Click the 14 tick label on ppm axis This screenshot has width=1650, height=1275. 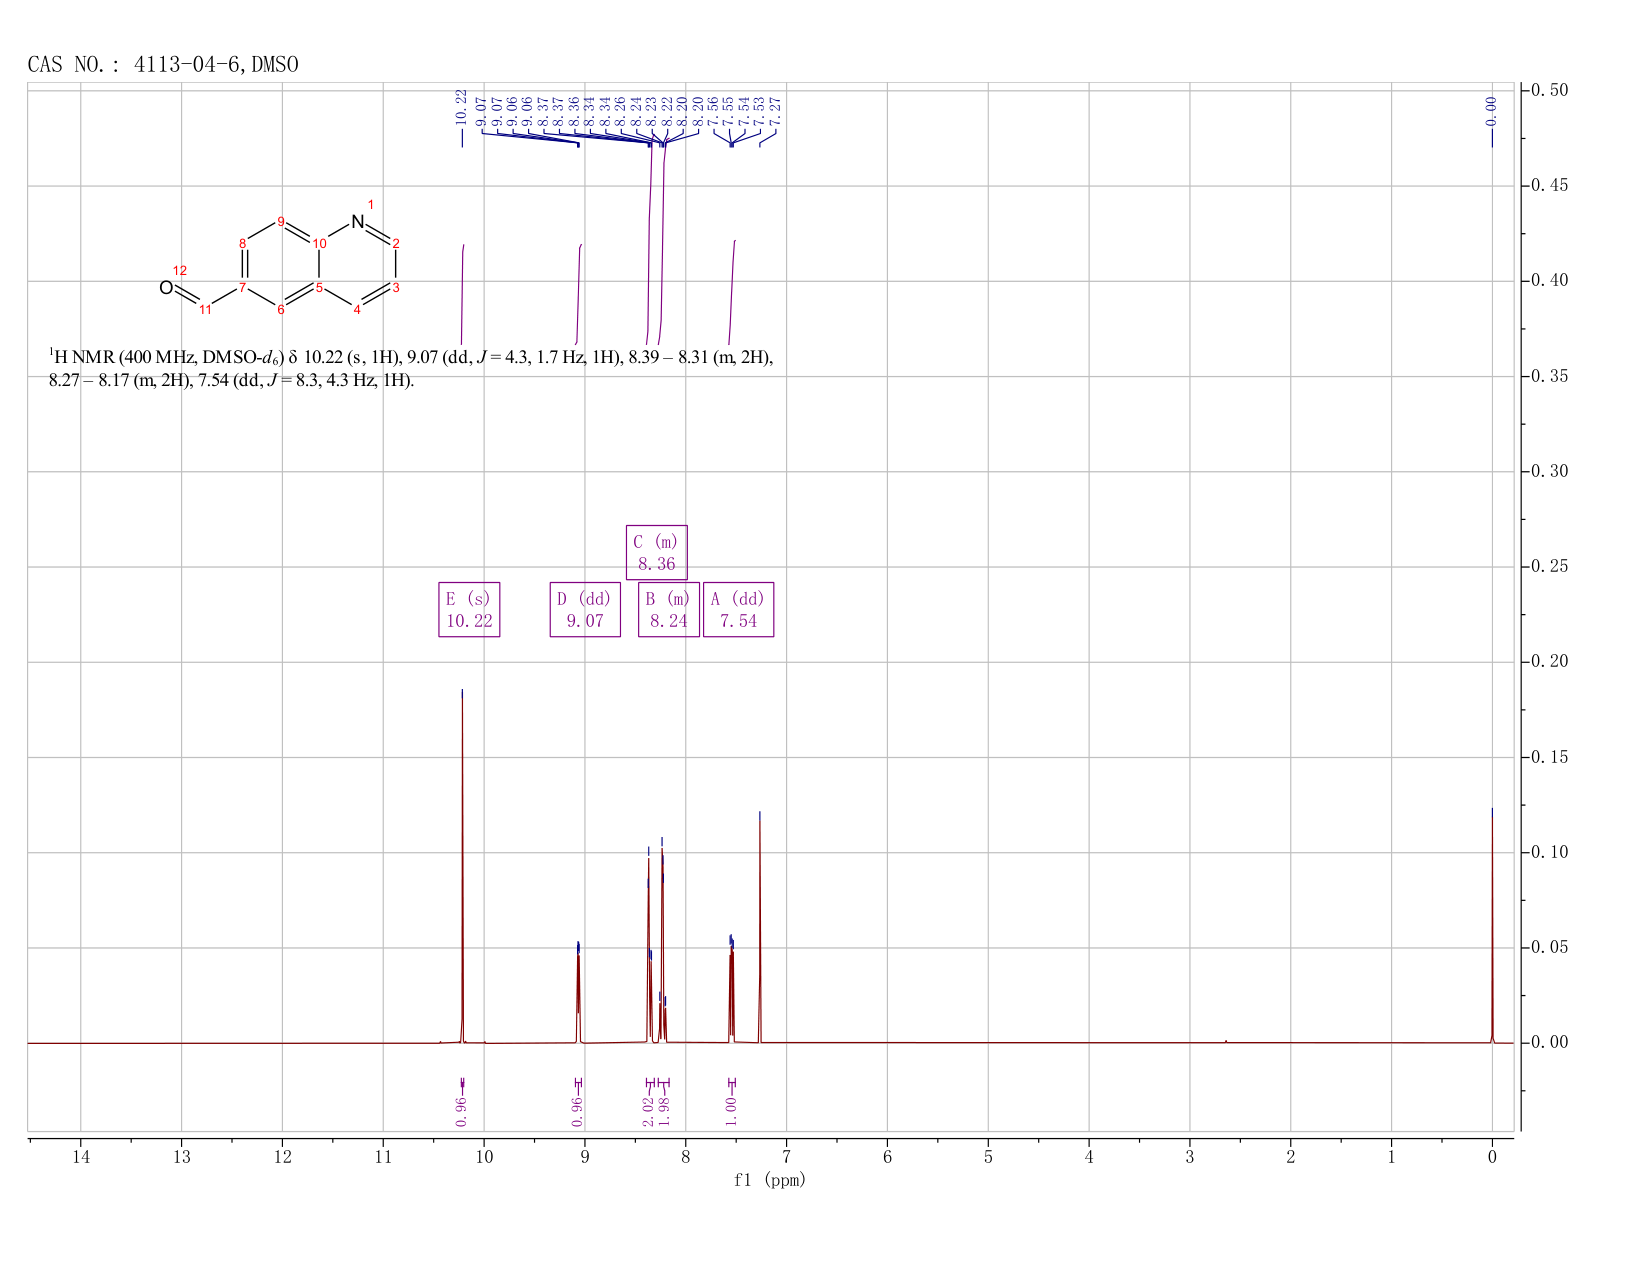point(80,1157)
